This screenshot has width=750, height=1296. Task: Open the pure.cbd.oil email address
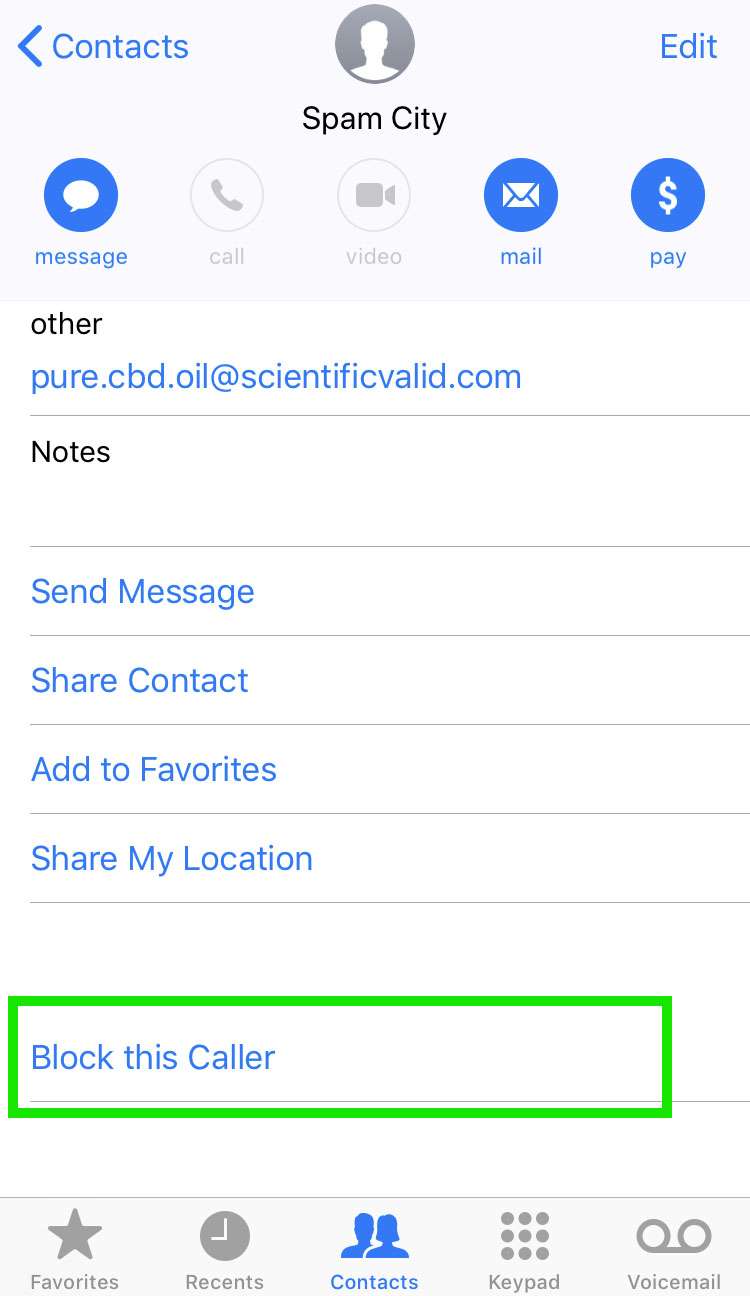click(276, 377)
